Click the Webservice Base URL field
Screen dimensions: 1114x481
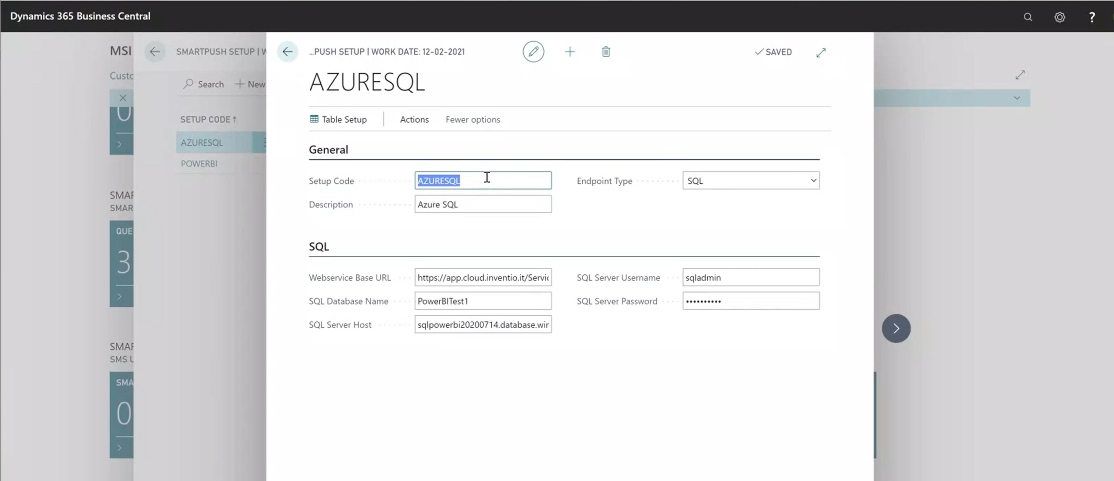pos(483,277)
